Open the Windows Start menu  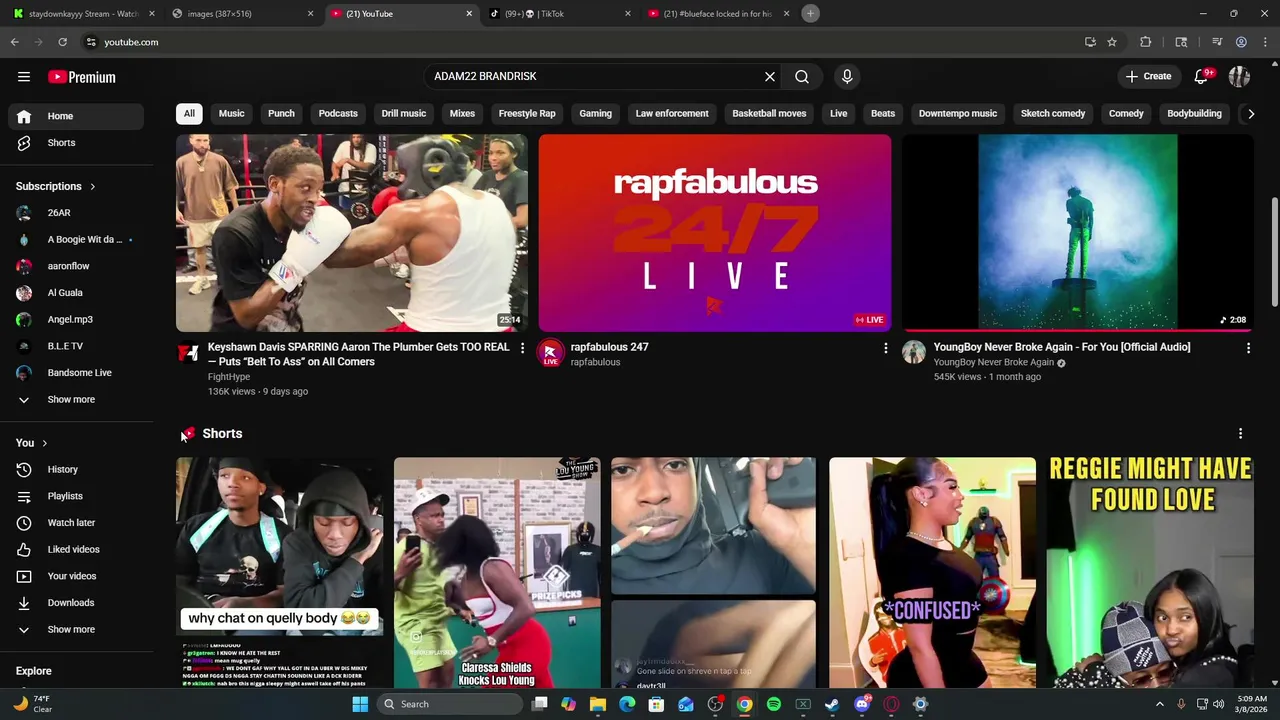(x=360, y=704)
